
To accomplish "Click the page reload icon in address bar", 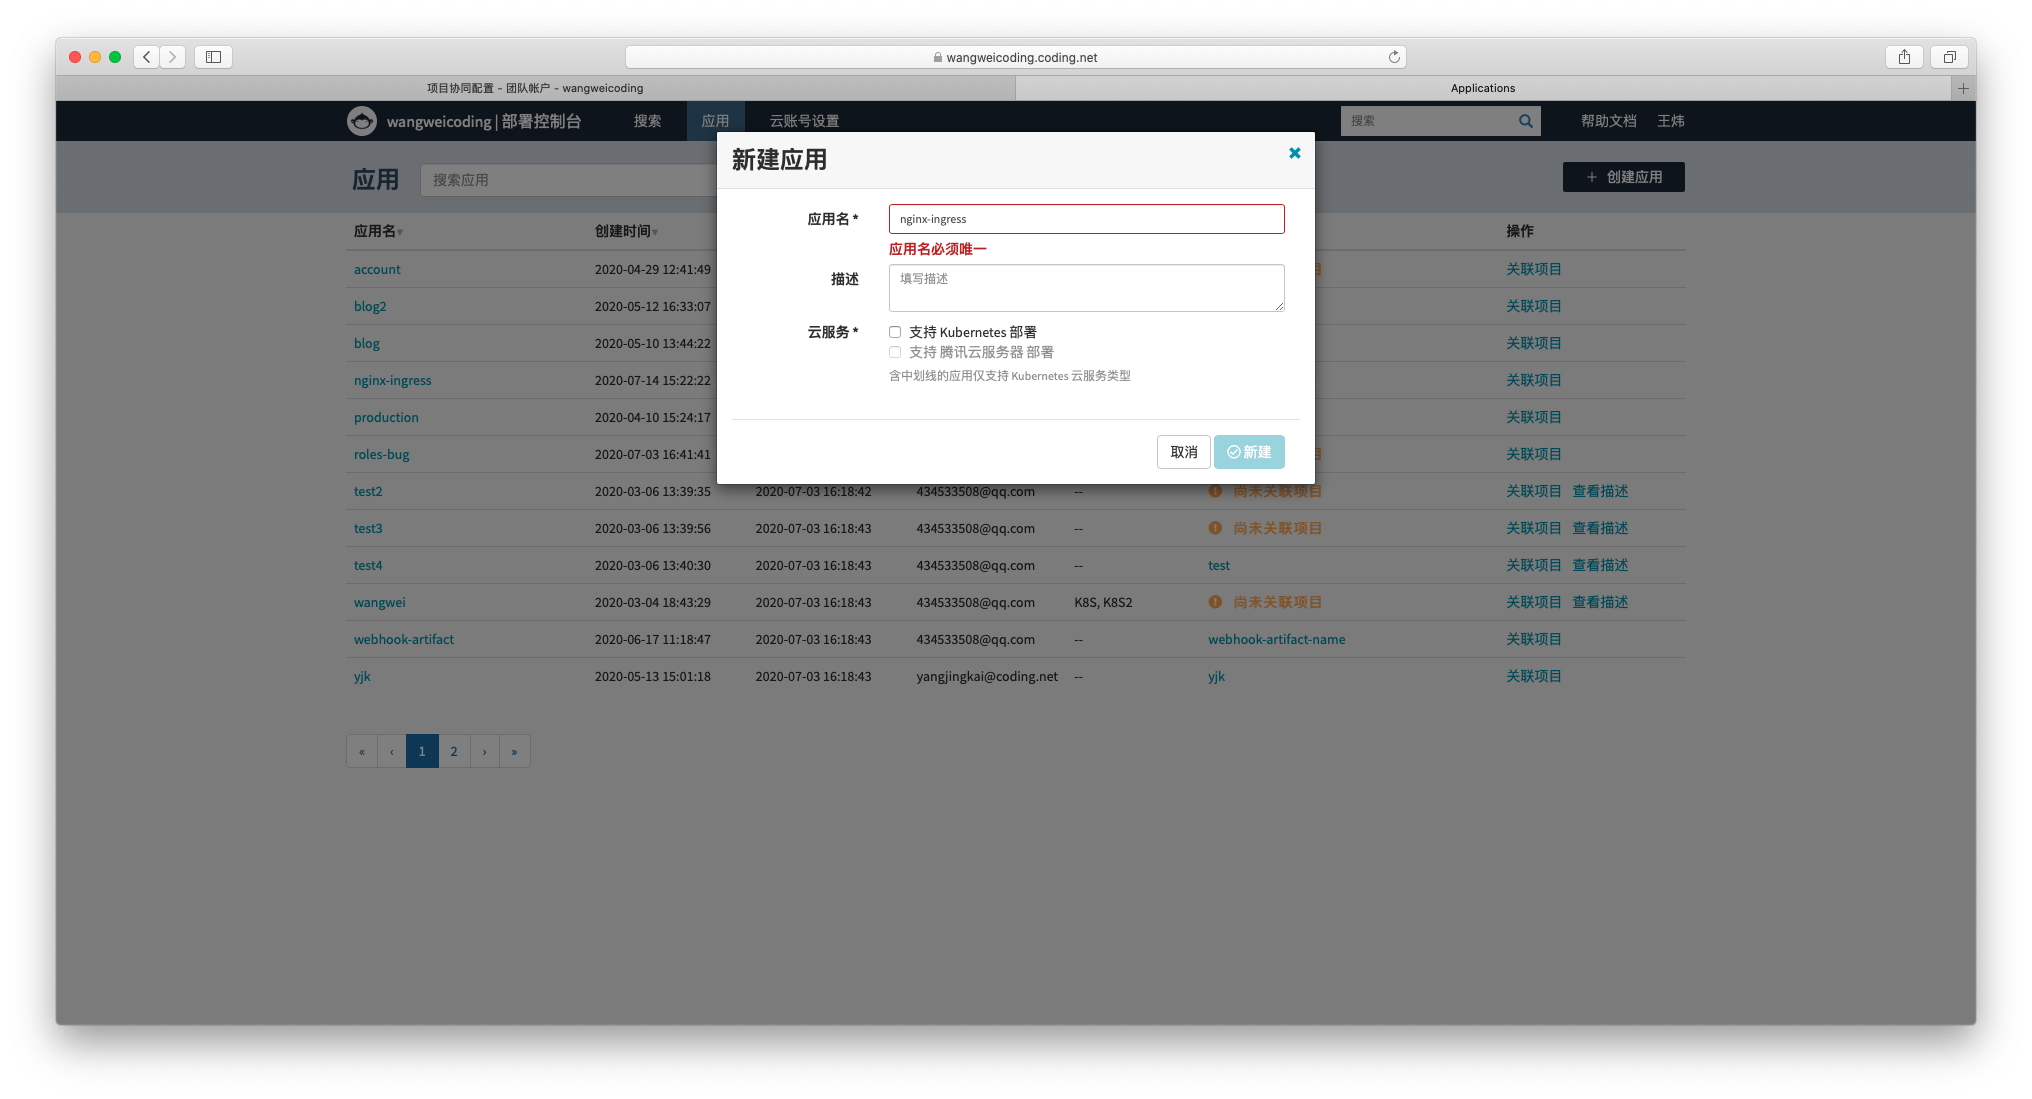I will [1394, 57].
